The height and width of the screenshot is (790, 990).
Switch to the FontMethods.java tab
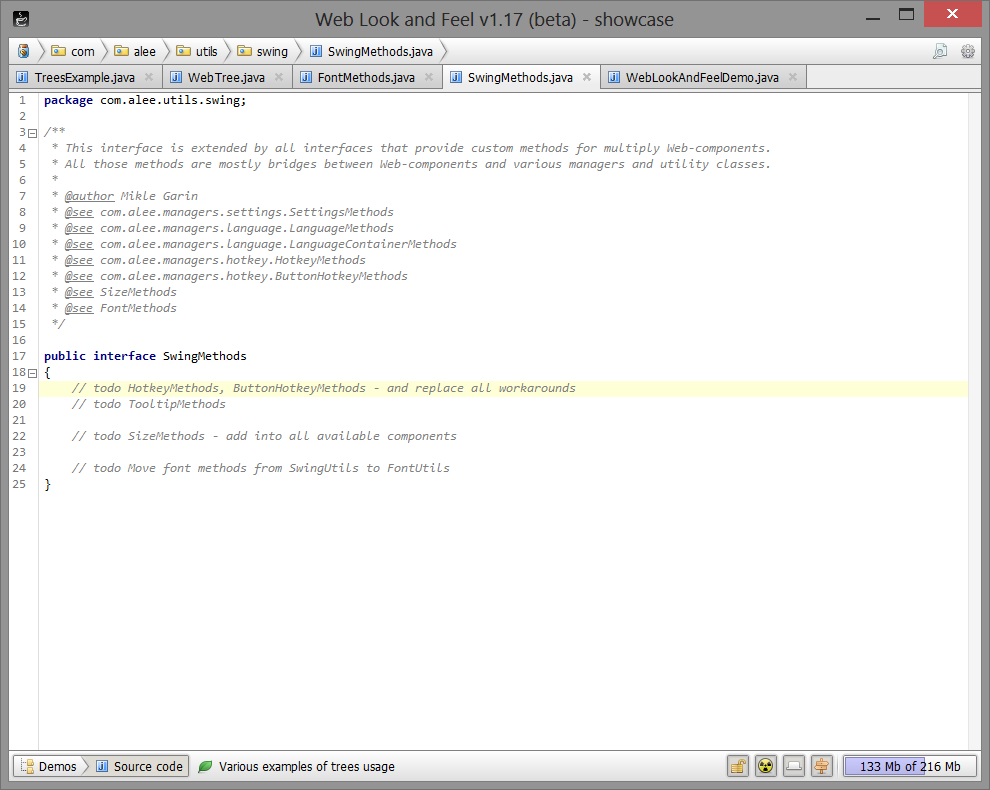pos(367,77)
